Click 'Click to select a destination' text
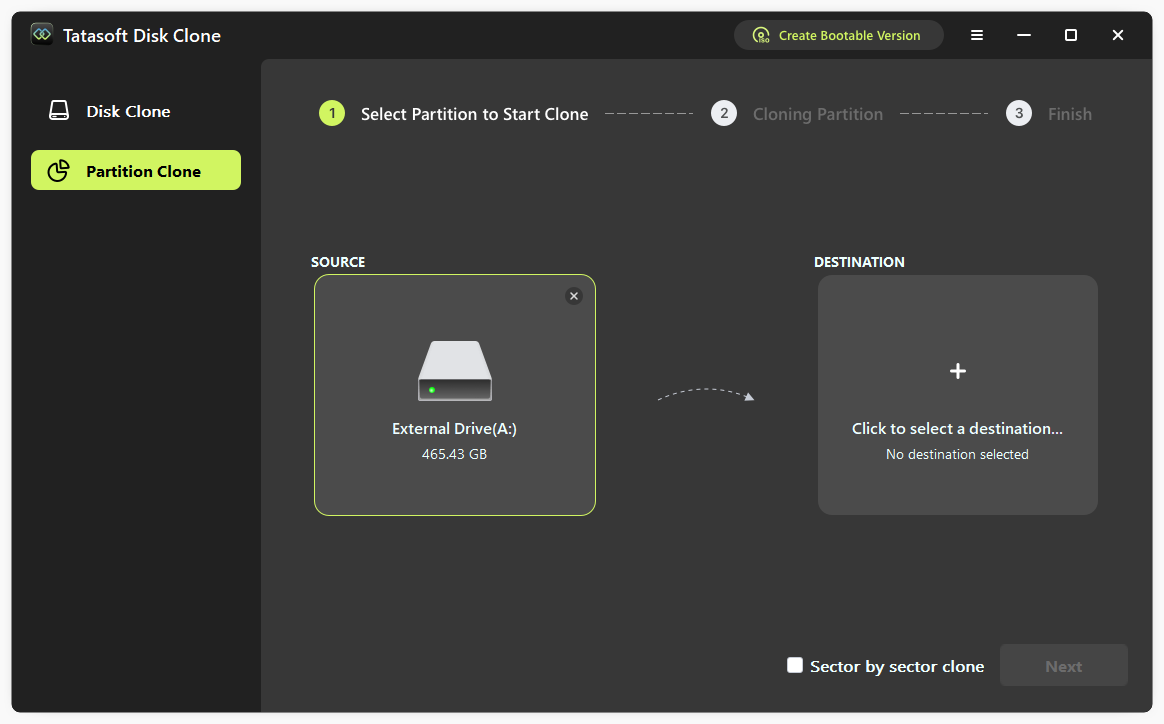Viewport: 1164px width, 724px height. (956, 428)
